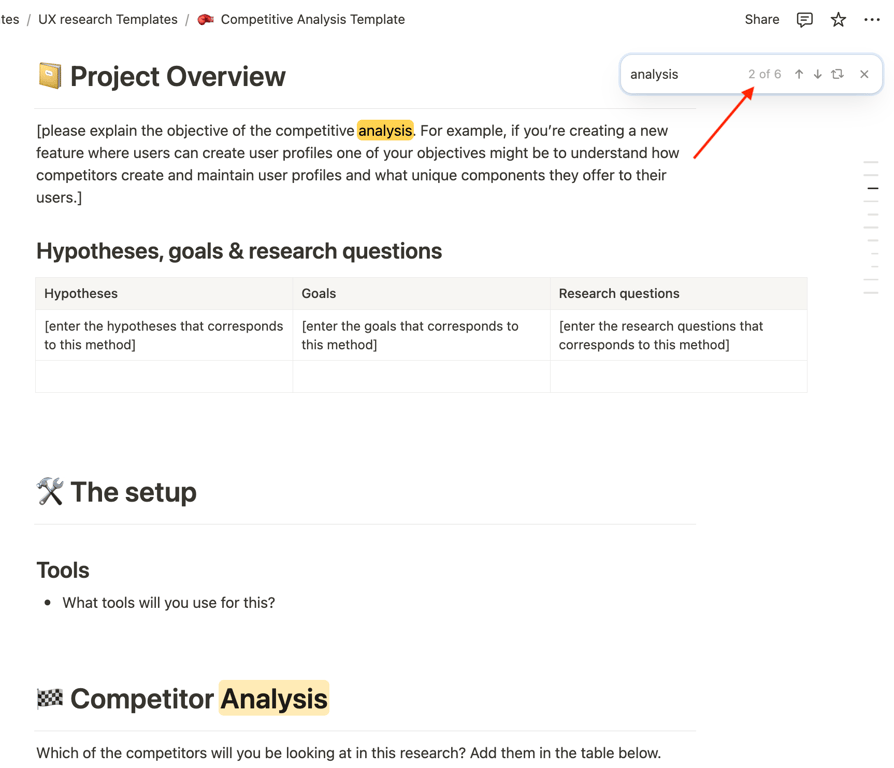Viewport: 894px width, 768px height.
Task: Click the hammer and wrench setup emoji
Action: (x=50, y=492)
